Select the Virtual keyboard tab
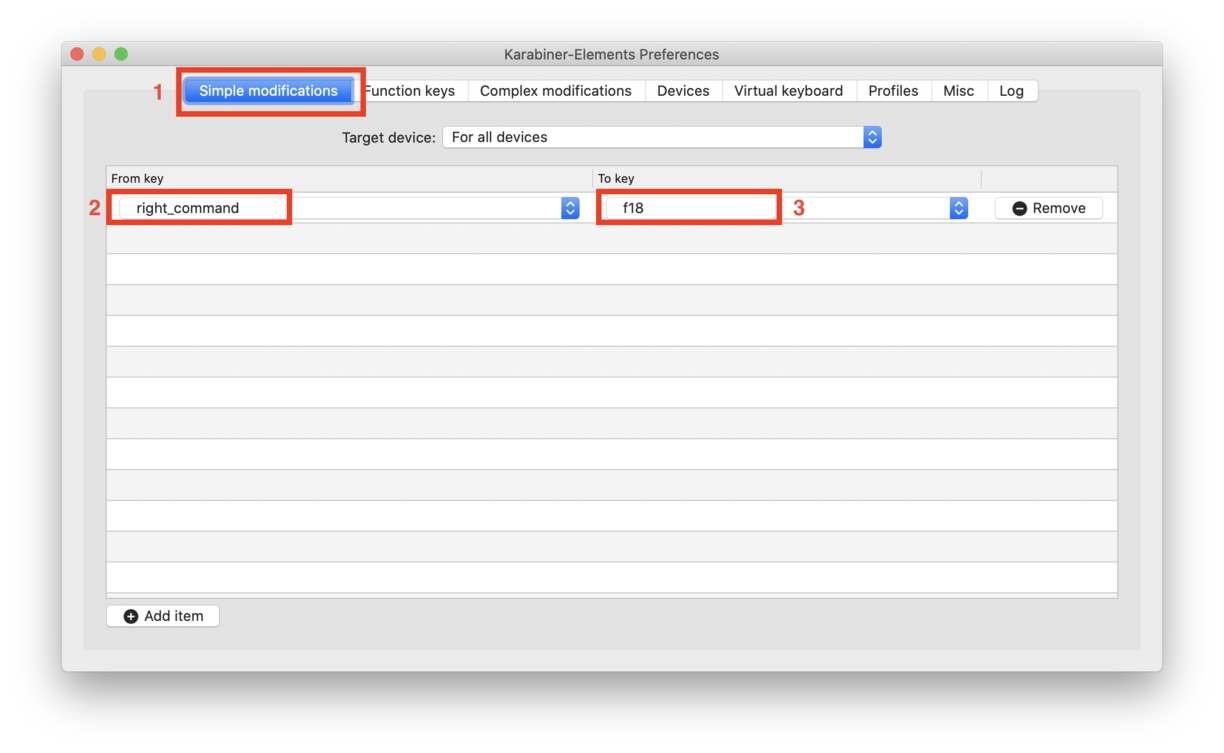The width and height of the screenshot is (1224, 753). [788, 91]
